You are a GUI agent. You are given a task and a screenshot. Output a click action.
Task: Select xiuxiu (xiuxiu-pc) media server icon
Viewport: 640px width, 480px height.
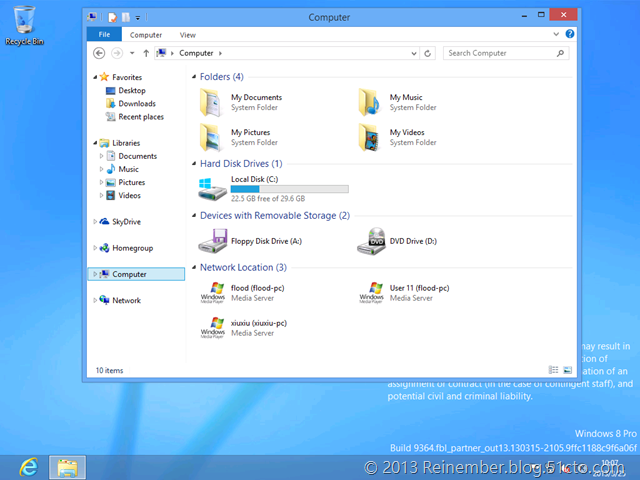pos(213,328)
